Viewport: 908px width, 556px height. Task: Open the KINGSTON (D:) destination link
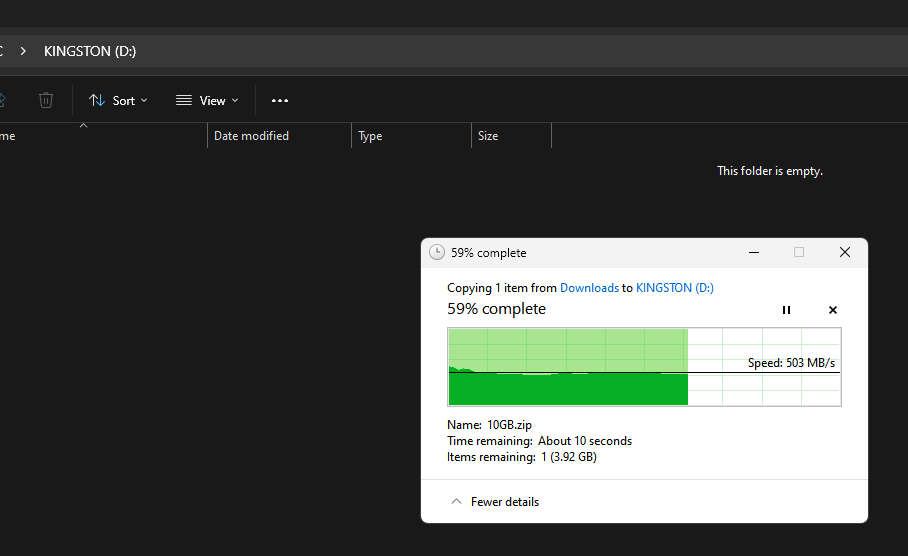pyautogui.click(x=675, y=288)
